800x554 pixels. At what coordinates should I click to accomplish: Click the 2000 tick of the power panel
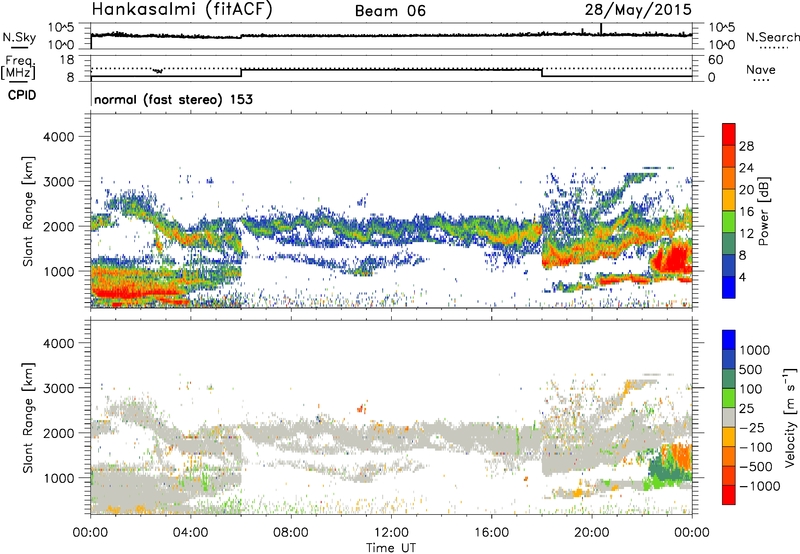pyautogui.click(x=58, y=226)
